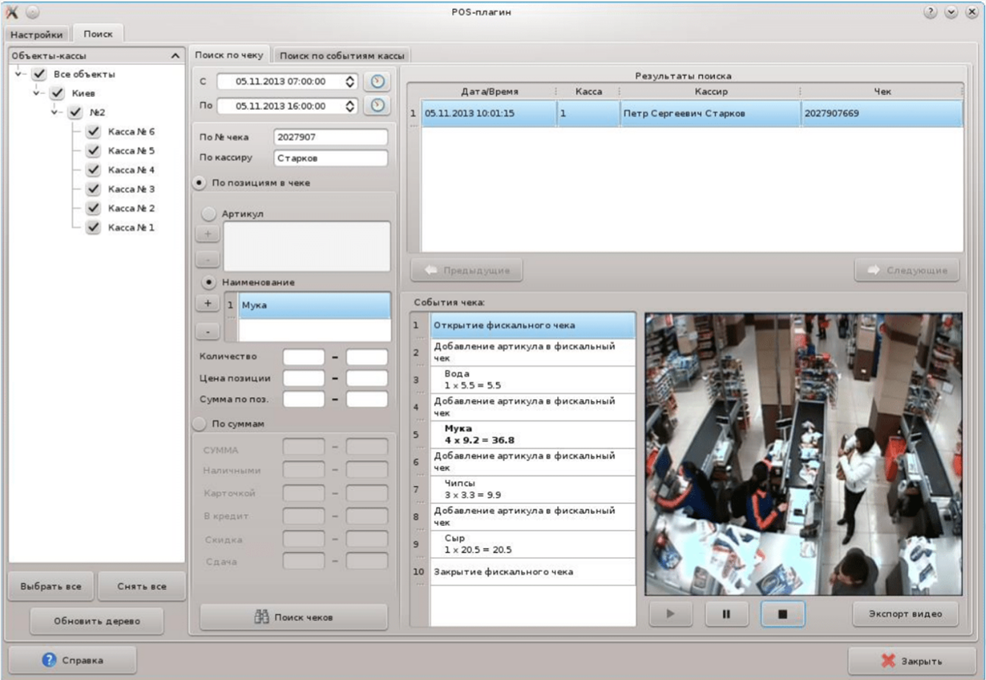Click the Экспорт видео button

(x=905, y=613)
